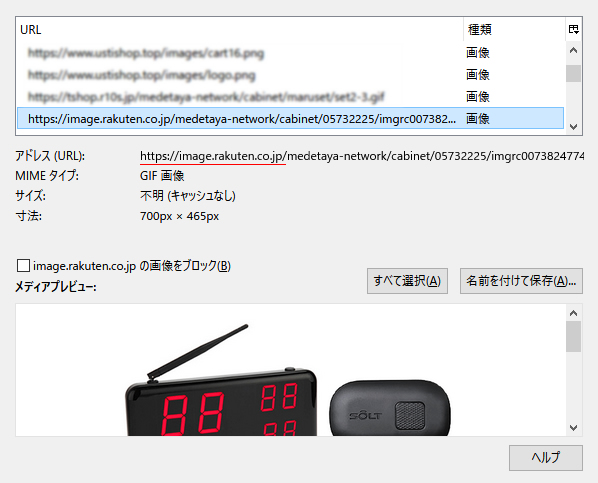Sort by the 種類 column header
The image size is (598, 483).
pyautogui.click(x=514, y=29)
